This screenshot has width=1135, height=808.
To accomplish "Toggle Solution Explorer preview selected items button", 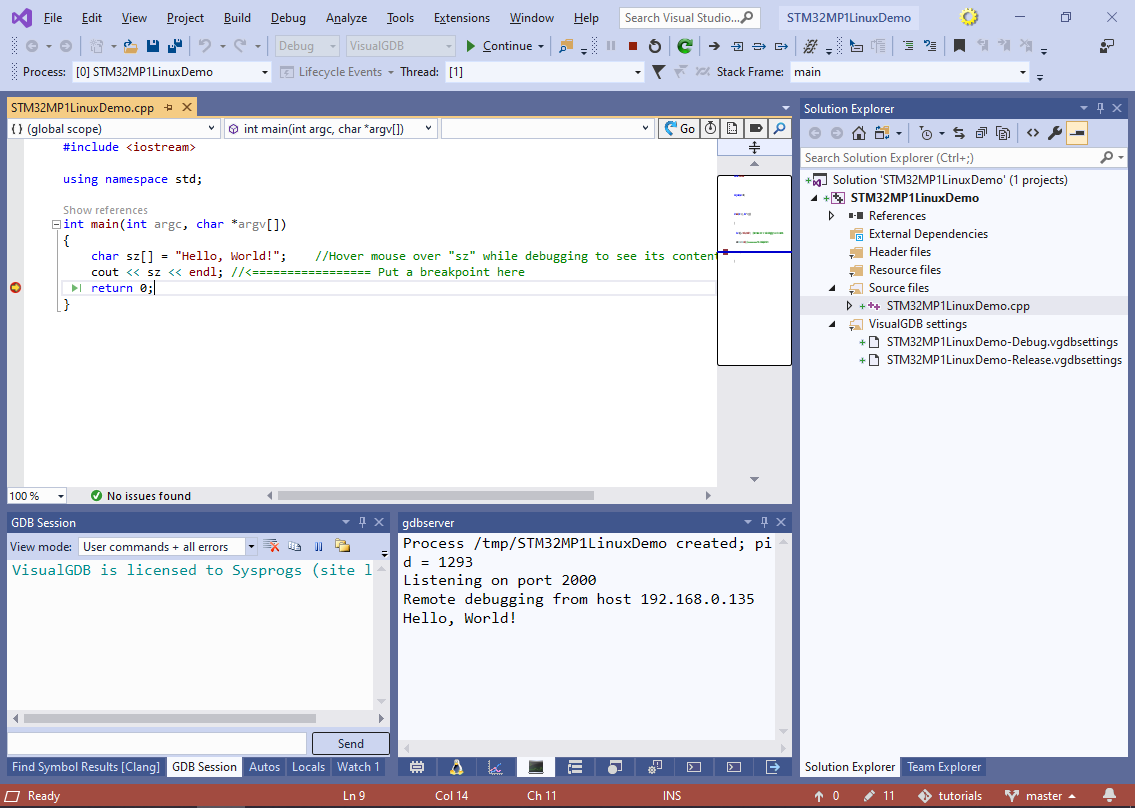I will tap(1077, 133).
